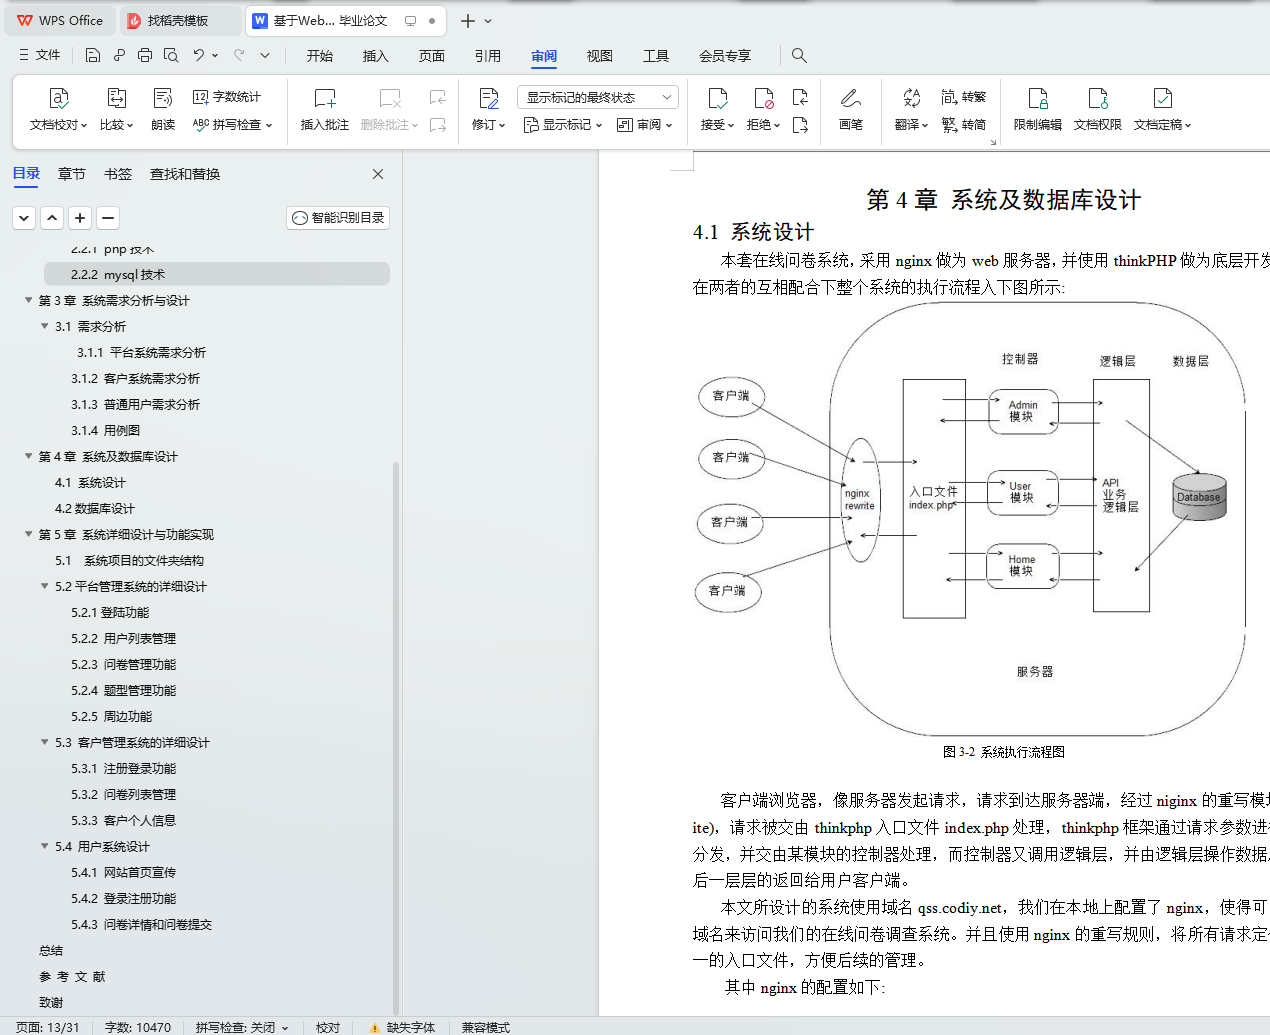Go to 4.2 数据库设计 in outline
1270x1035 pixels.
[95, 508]
